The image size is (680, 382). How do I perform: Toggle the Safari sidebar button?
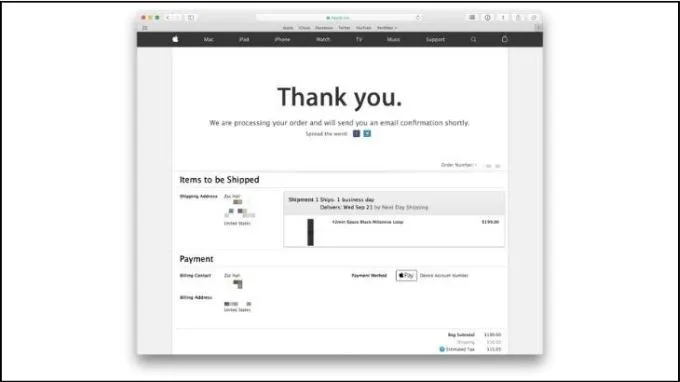(x=191, y=18)
